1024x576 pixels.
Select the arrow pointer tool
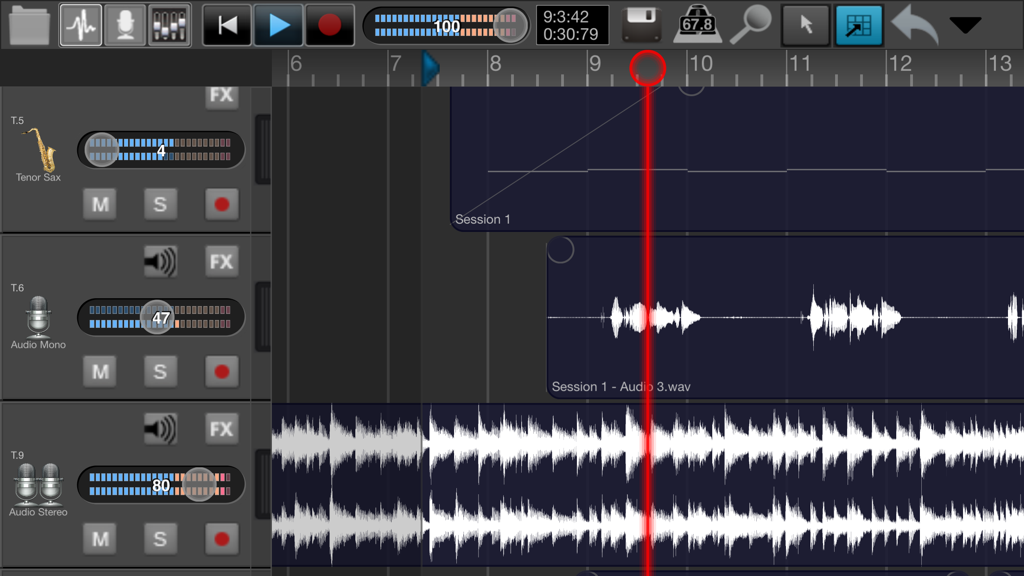[806, 24]
